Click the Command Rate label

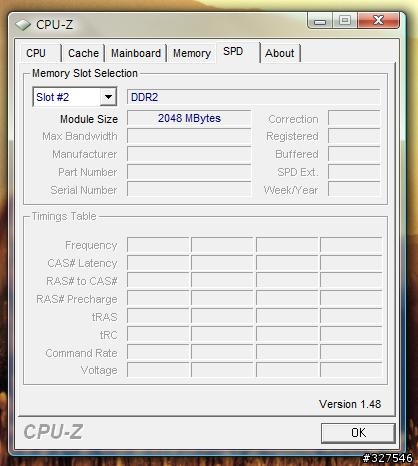81,353
